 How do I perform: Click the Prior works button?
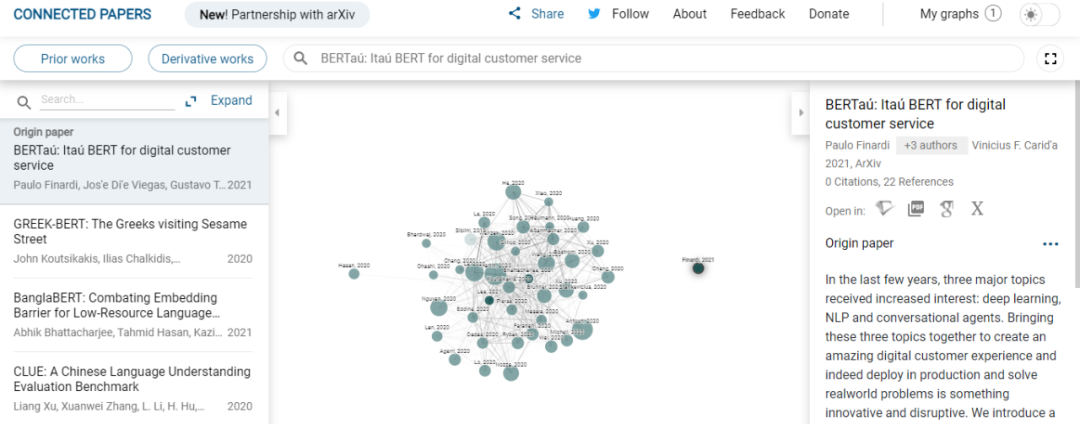point(73,59)
